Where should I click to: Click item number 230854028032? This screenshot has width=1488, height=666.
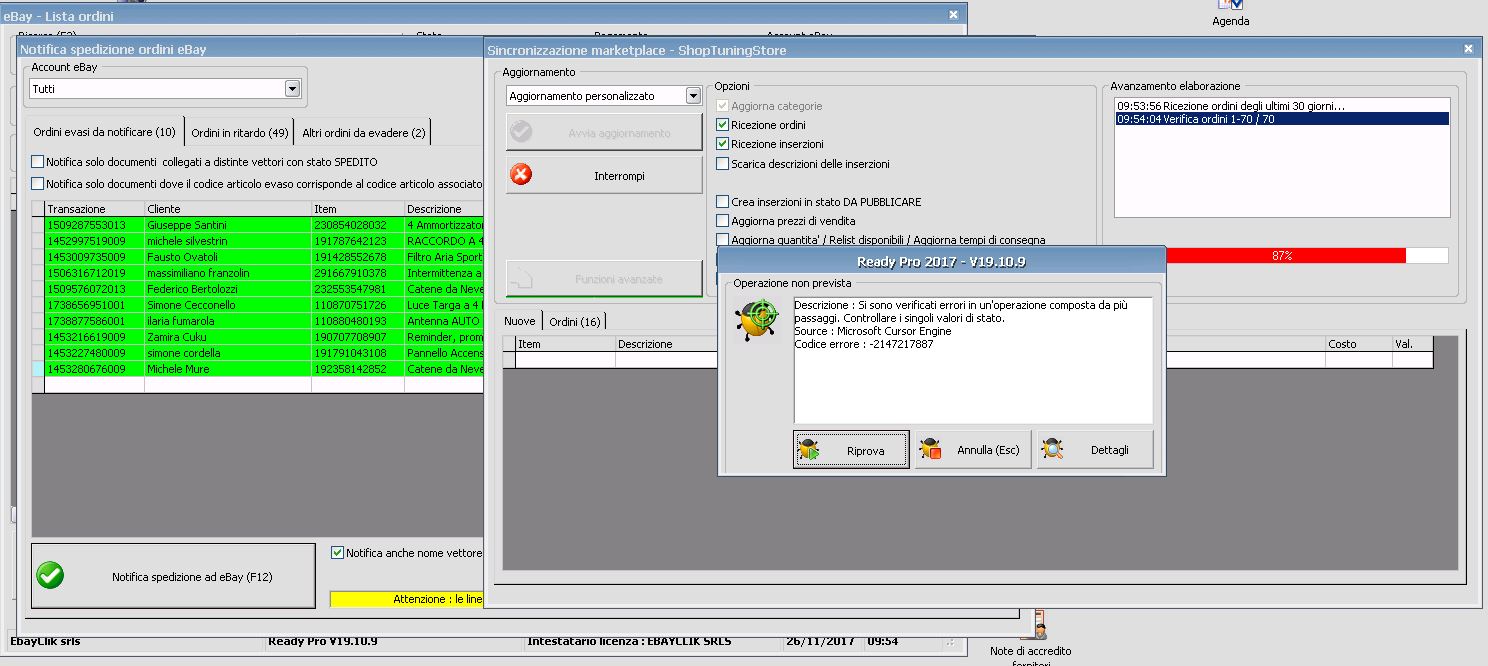(x=350, y=225)
